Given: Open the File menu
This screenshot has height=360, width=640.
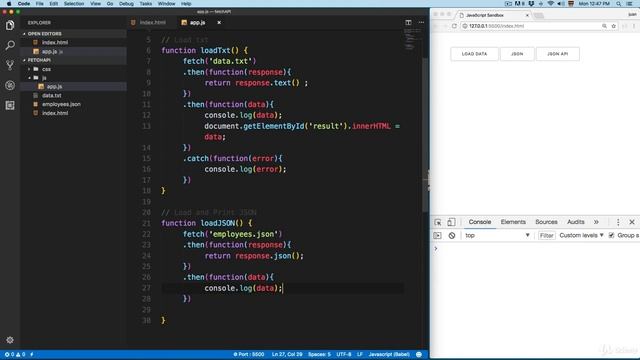Looking at the screenshot, I should (39, 4).
